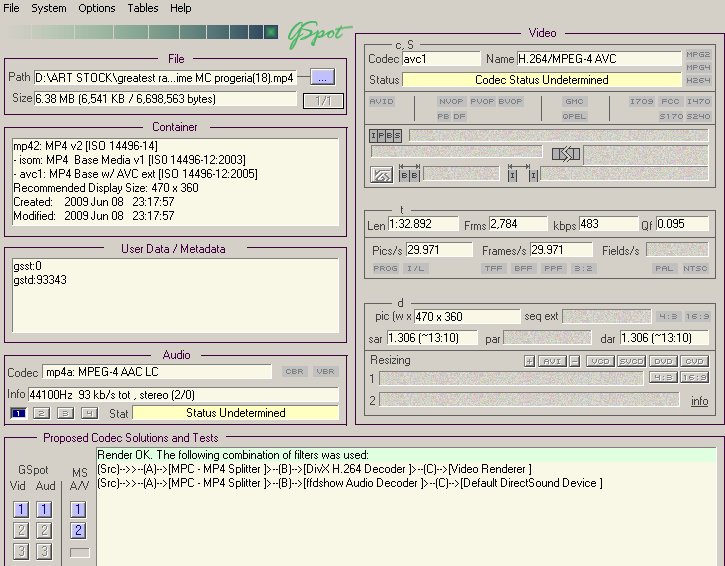Click the B-frame distance icon

click(409, 173)
